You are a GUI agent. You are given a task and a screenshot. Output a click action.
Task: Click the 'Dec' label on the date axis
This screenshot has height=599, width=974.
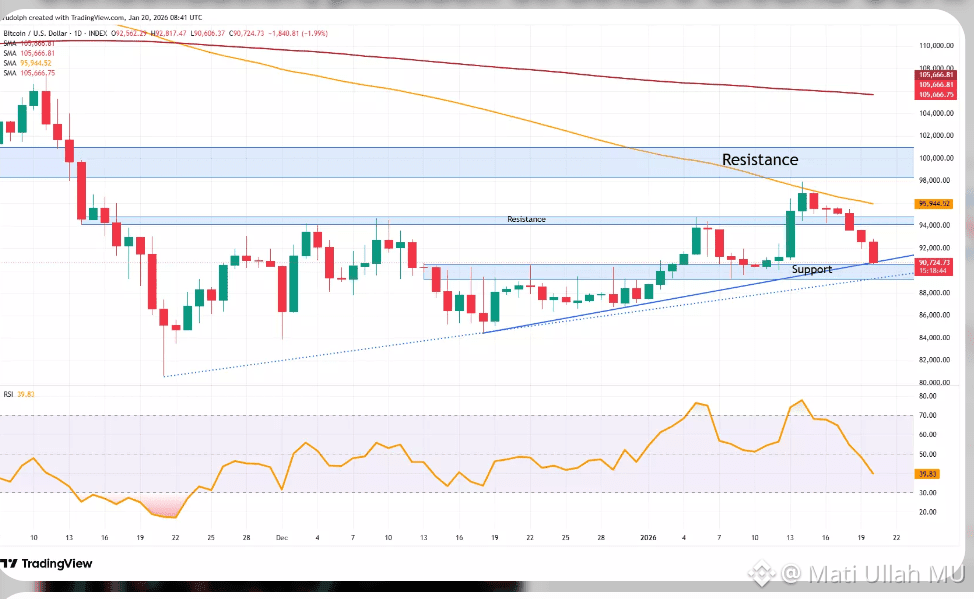tap(282, 537)
